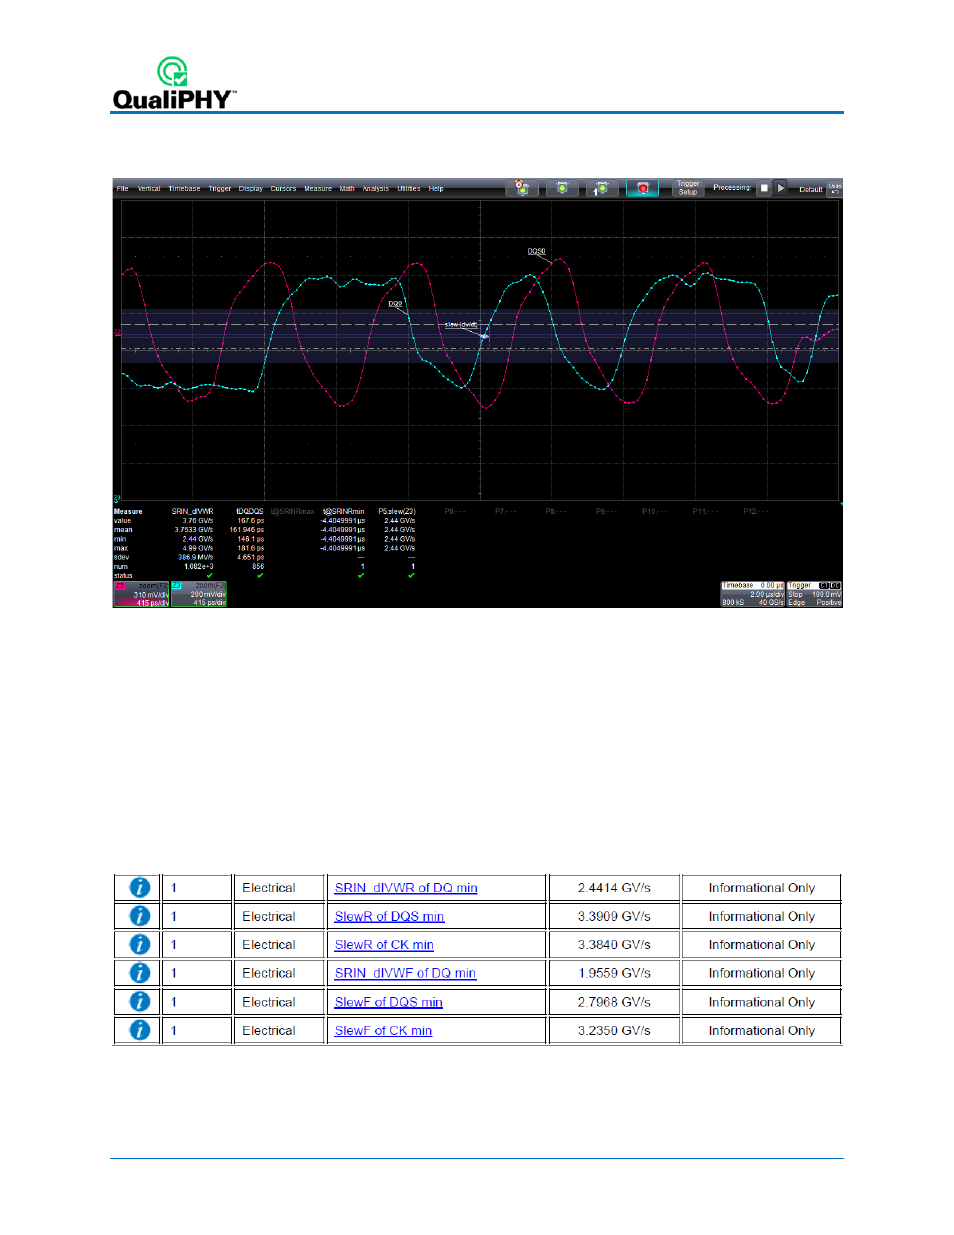The height and width of the screenshot is (1235, 954).
Task: Click info icon for SlewF of DQS min row
Action: (x=140, y=1002)
